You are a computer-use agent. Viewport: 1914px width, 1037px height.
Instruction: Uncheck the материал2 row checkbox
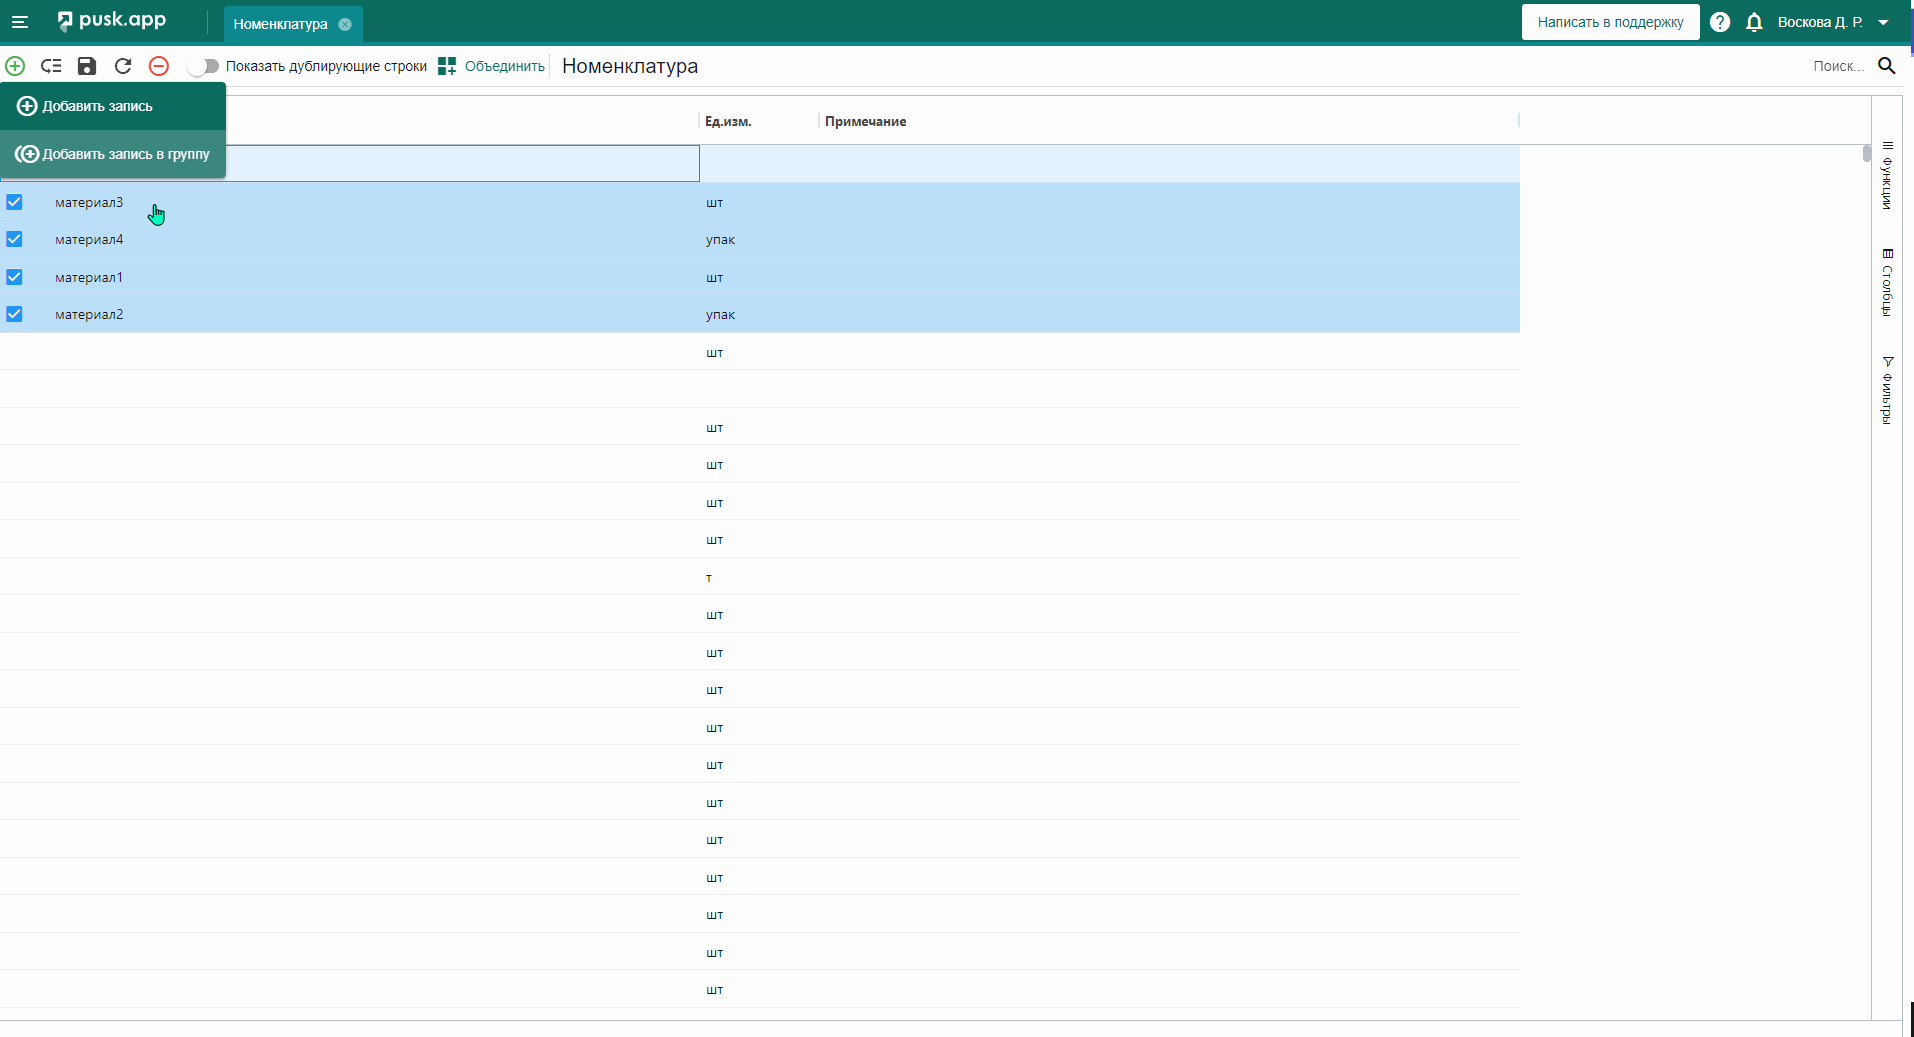[14, 314]
